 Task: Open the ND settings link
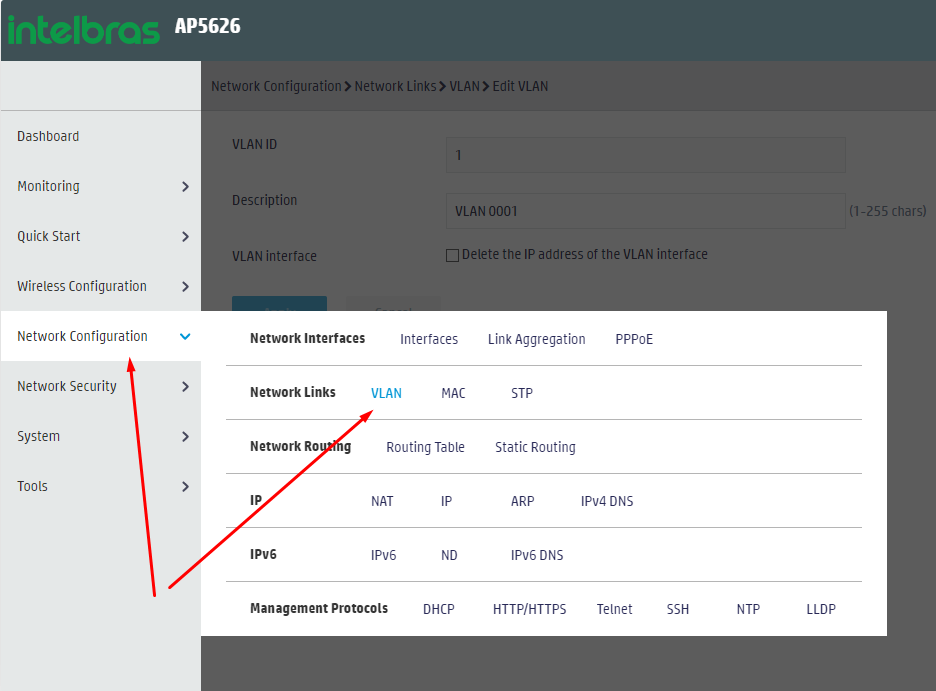[449, 556]
